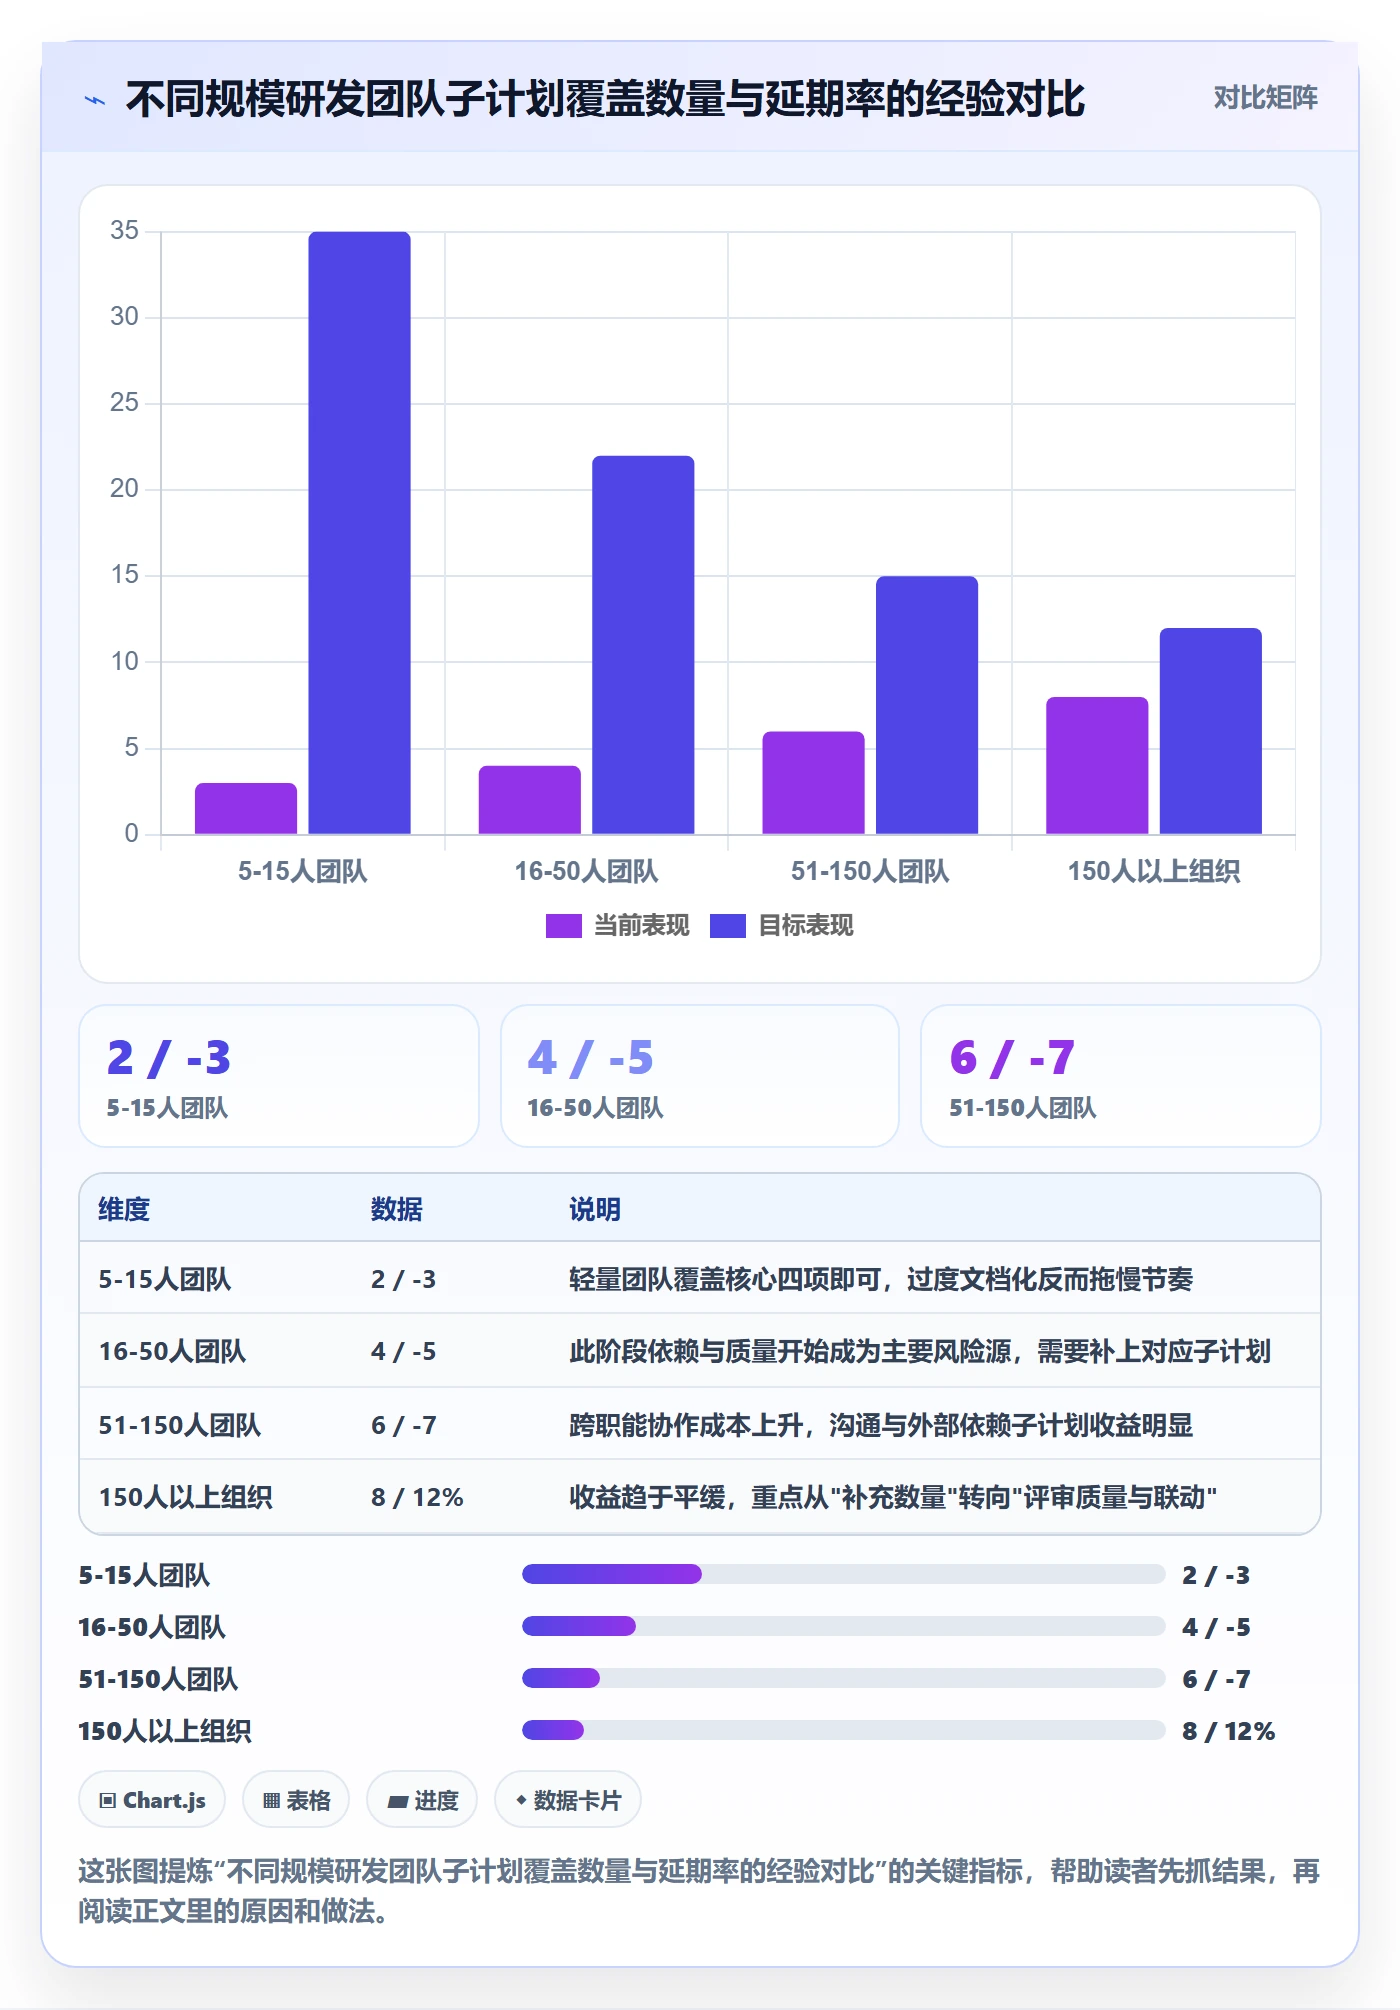The height and width of the screenshot is (2010, 1400).
Task: Click the 51-150人团队 target bar at 15
Action: tap(927, 705)
